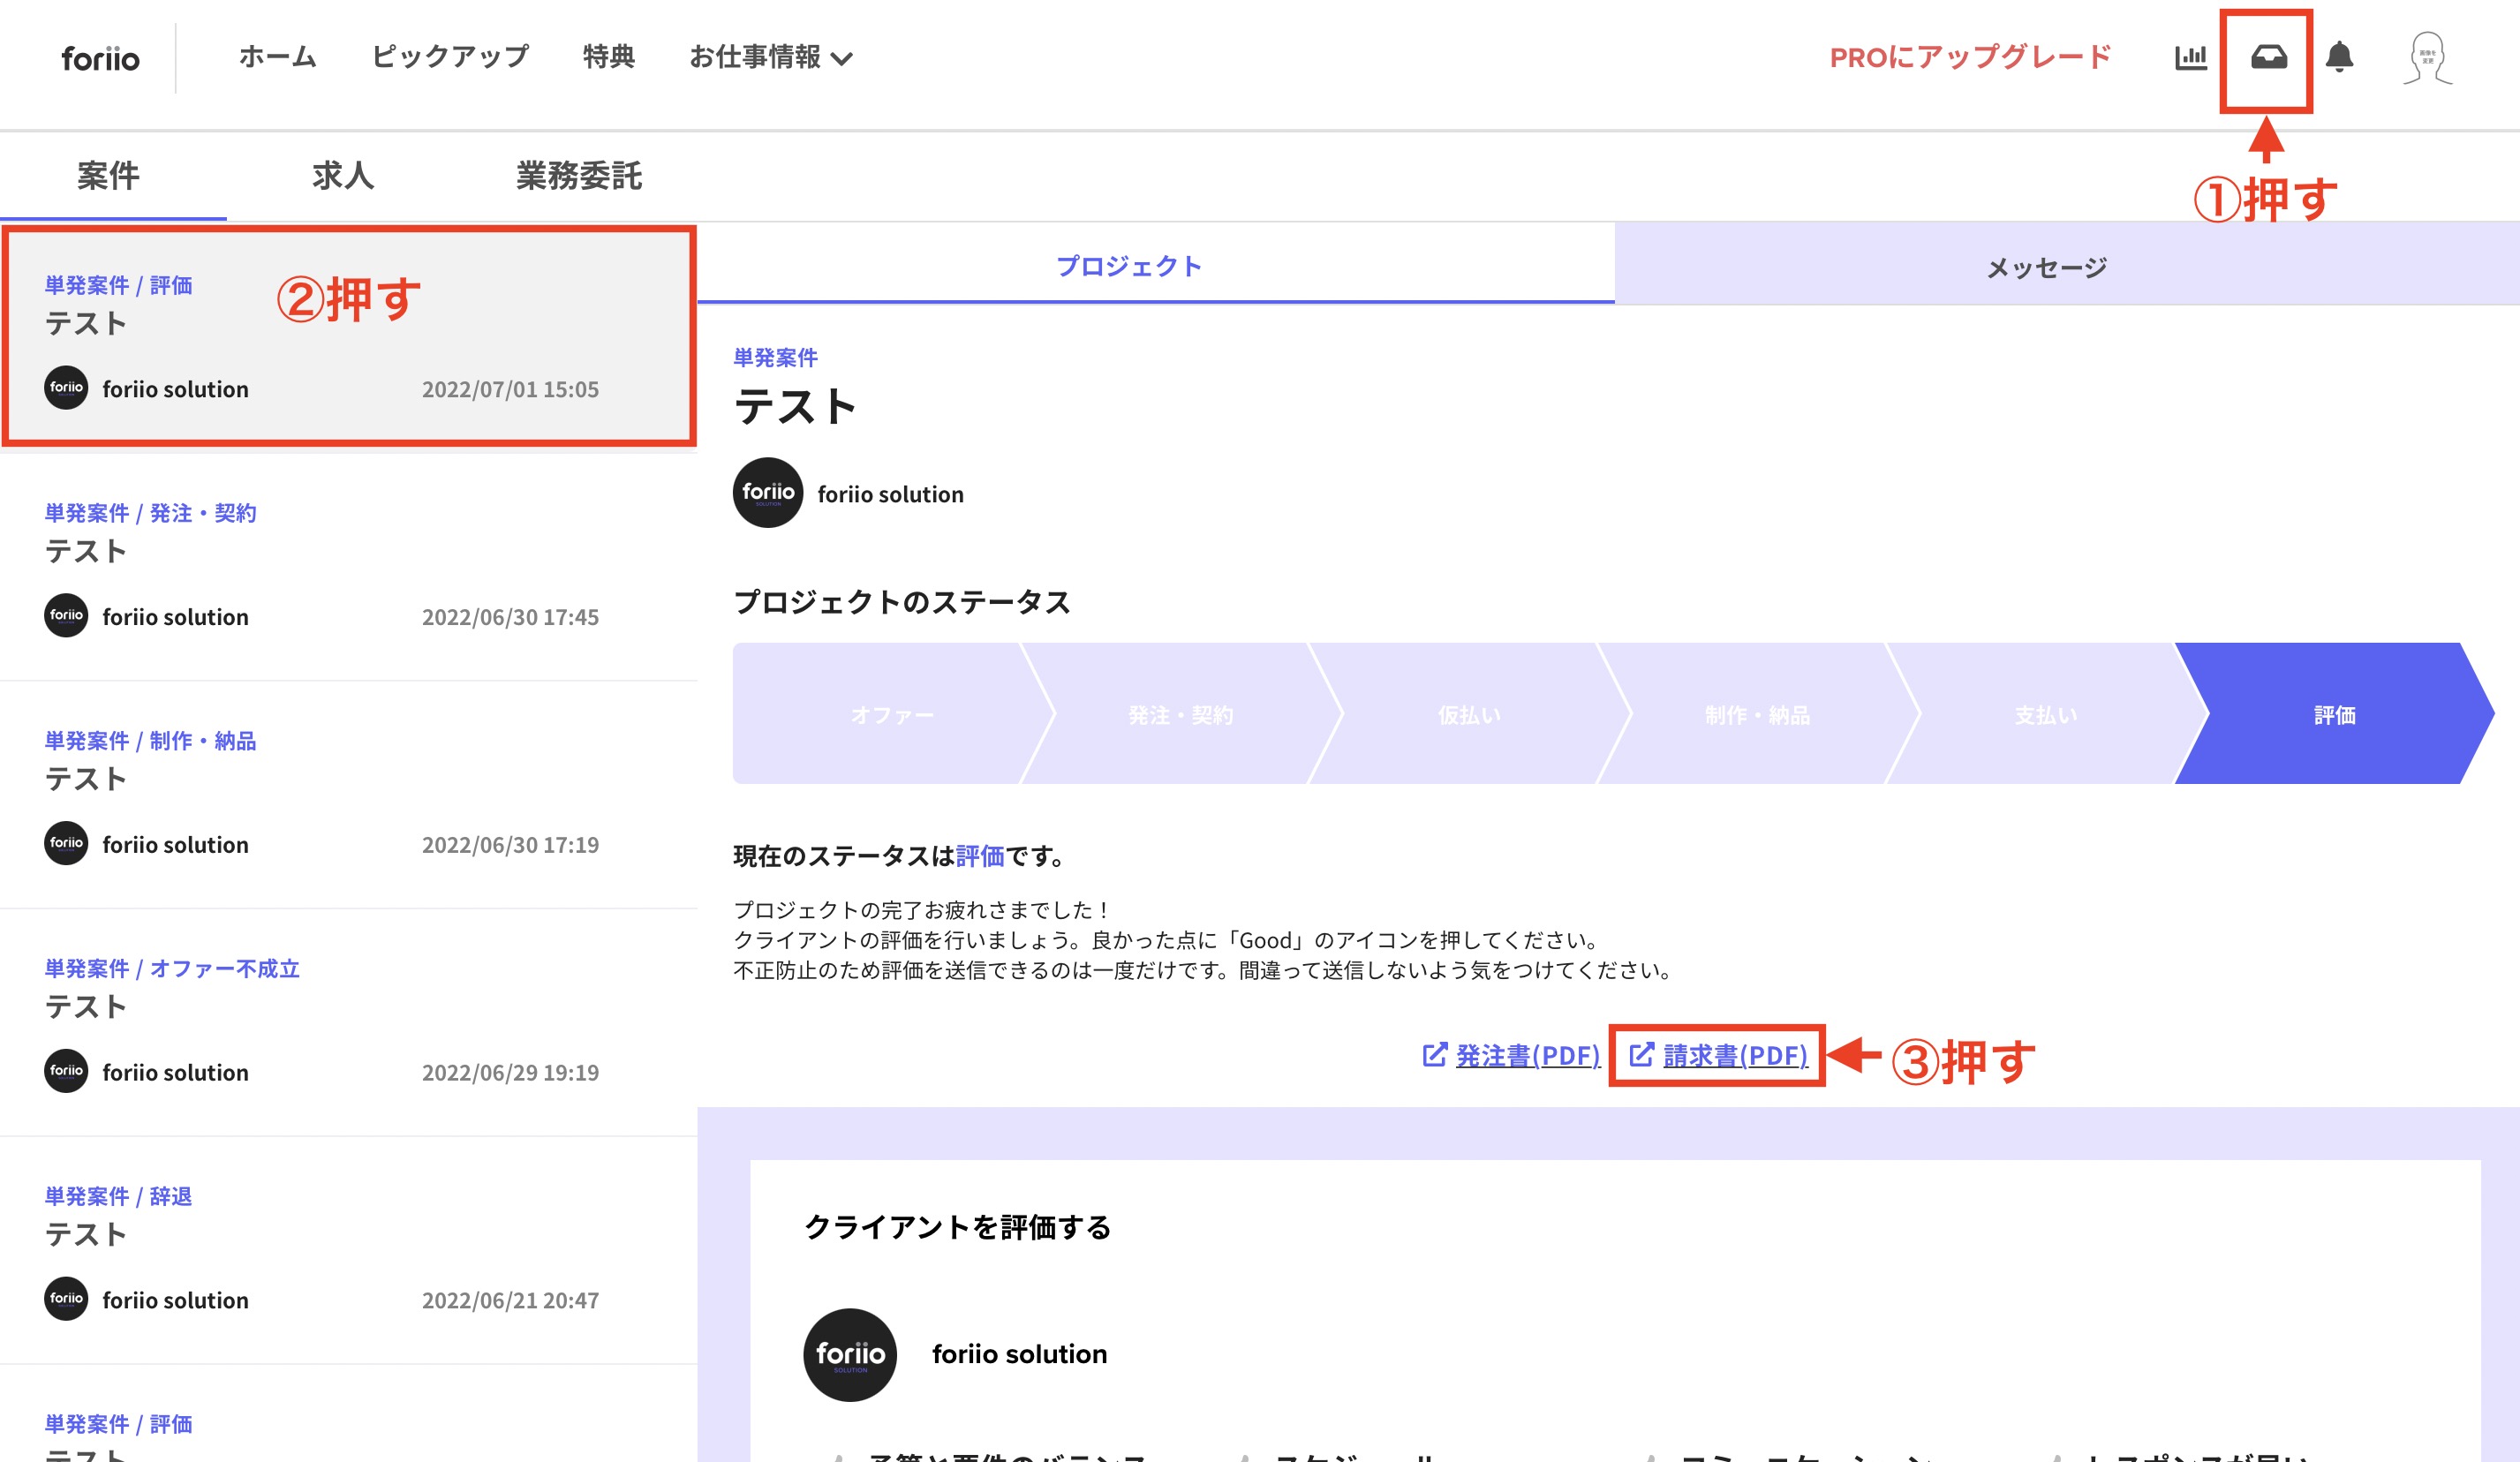Click foriio solution avatar under テスト heading
Image resolution: width=2520 pixels, height=1462 pixels.
pos(768,493)
